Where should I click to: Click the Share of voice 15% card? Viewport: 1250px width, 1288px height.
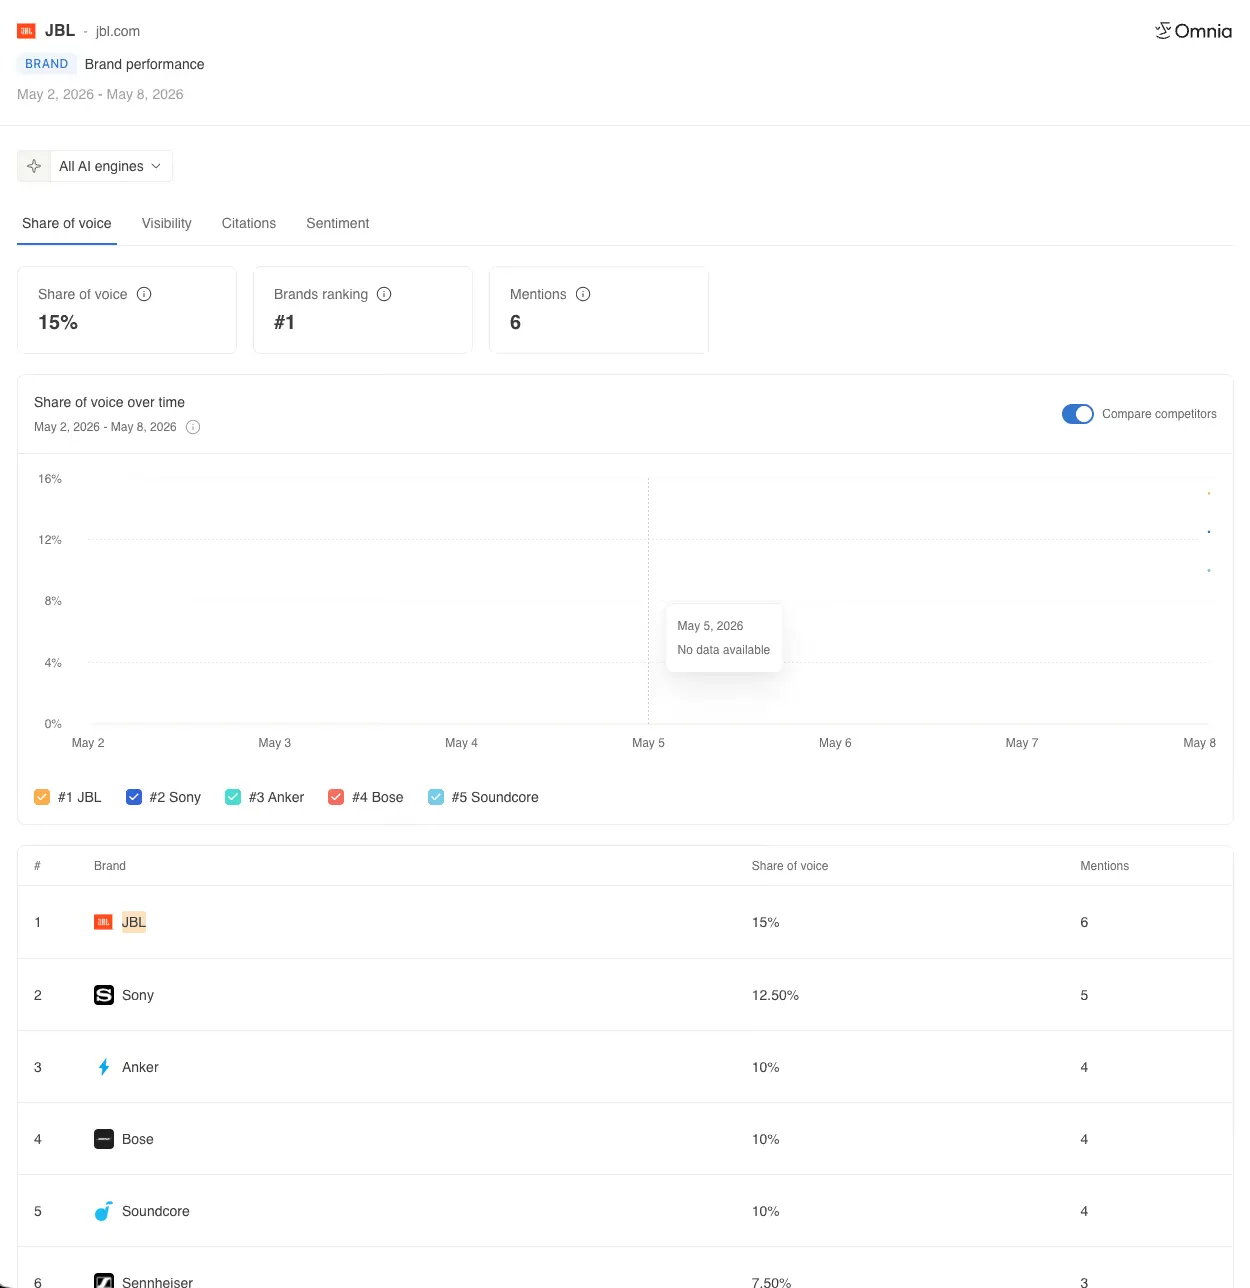click(x=127, y=310)
